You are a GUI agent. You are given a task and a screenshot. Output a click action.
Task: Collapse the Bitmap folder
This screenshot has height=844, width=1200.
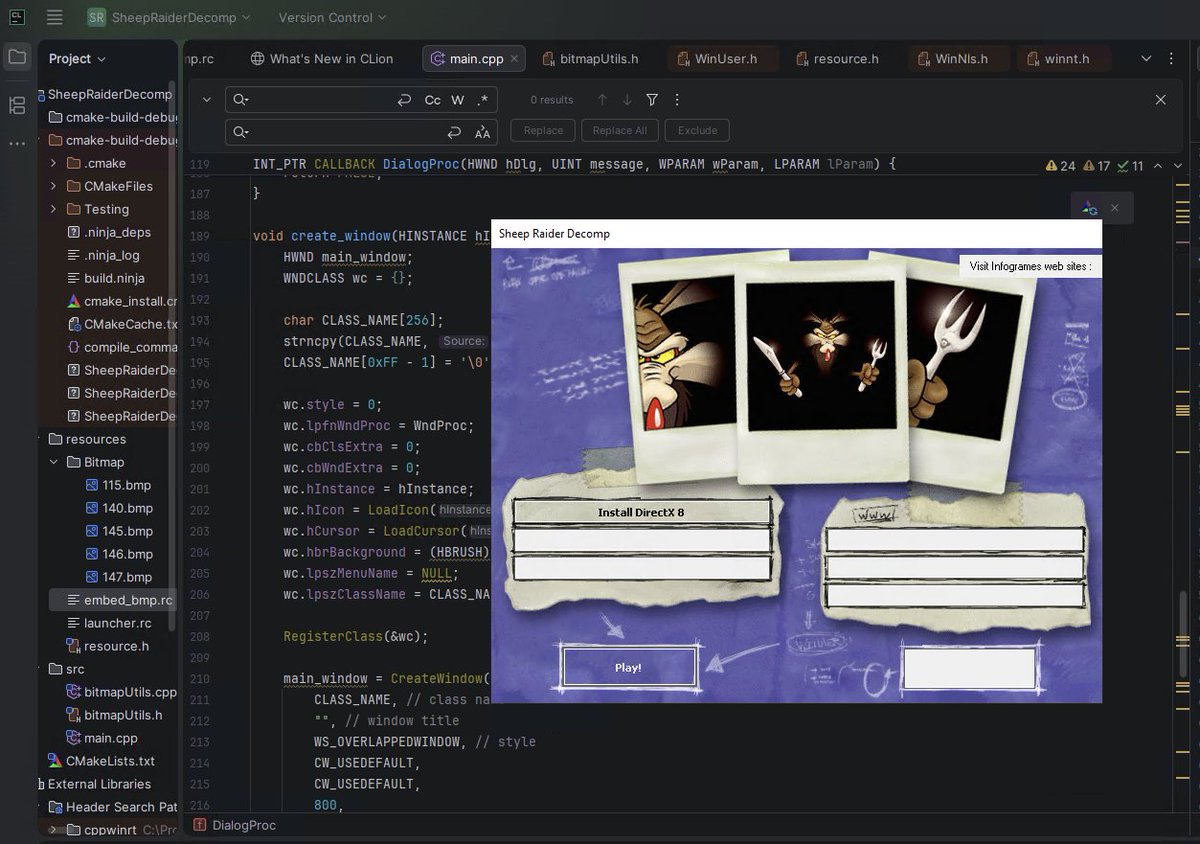pos(53,462)
